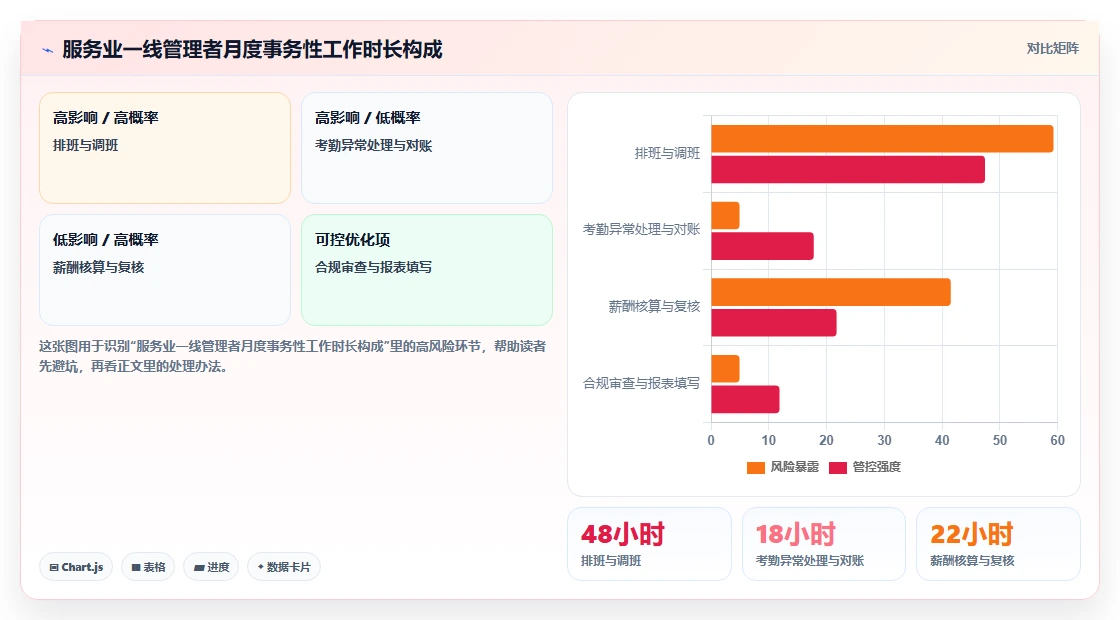Click the 进度 tag icon
The height and width of the screenshot is (620, 1120).
click(199, 568)
